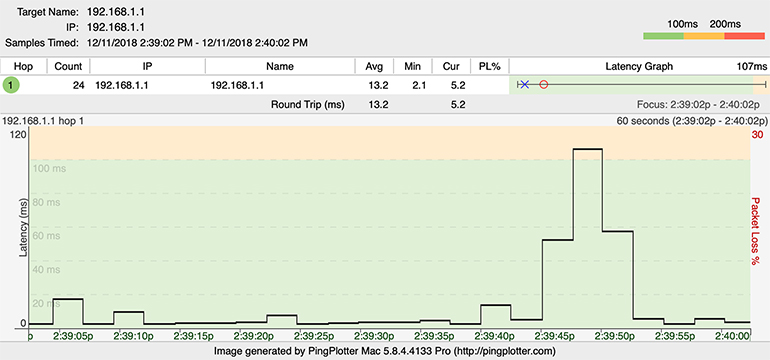Click the IP column header

(x=147, y=66)
